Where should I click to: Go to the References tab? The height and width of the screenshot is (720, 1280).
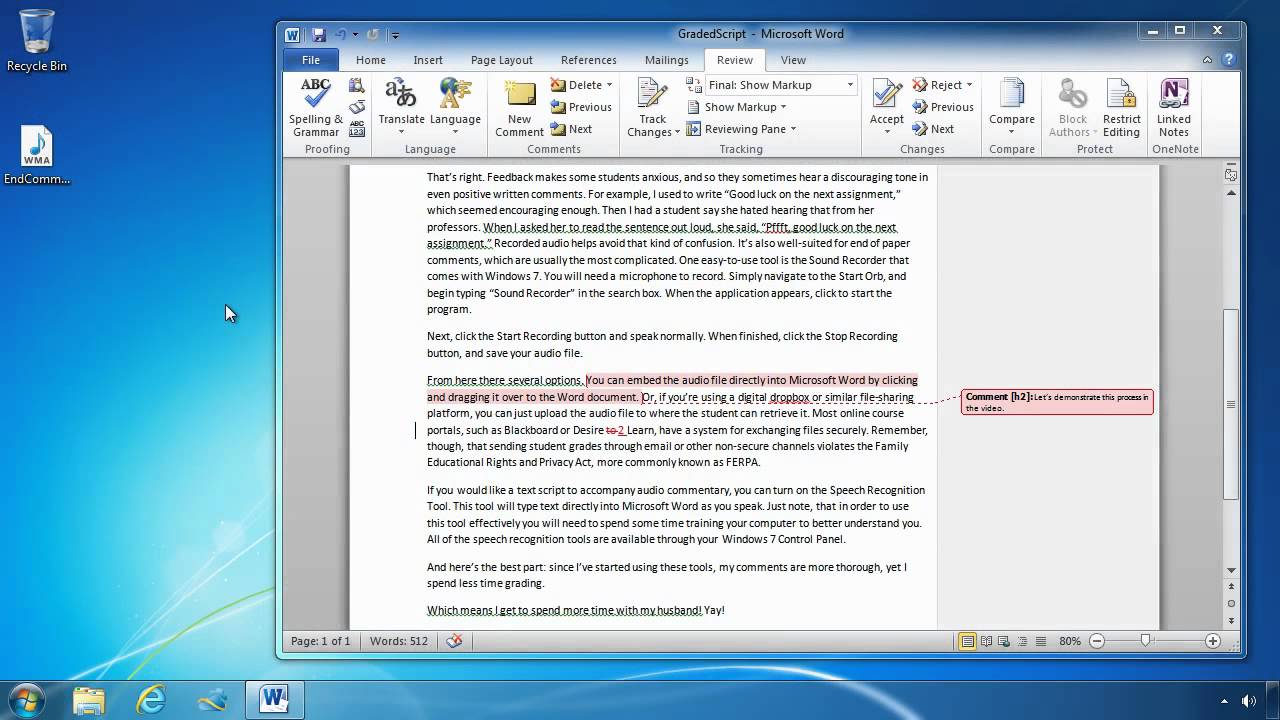point(589,60)
